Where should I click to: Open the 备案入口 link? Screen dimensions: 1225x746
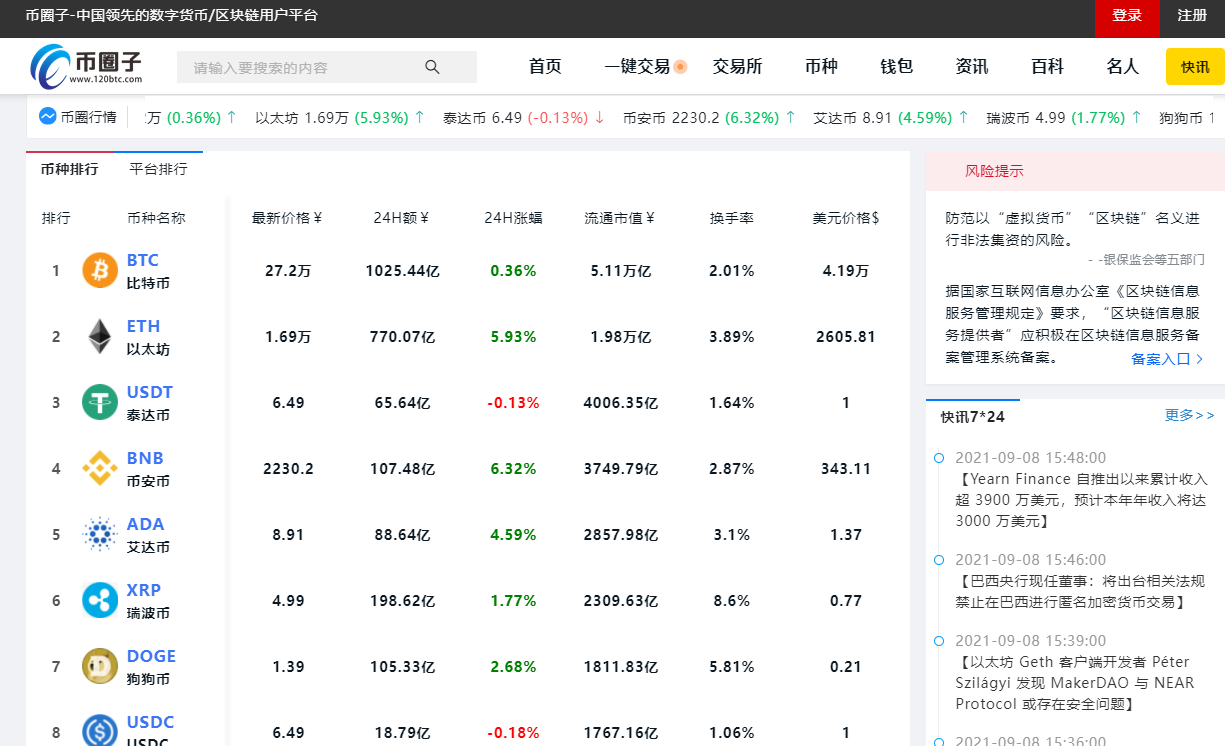[x=1167, y=359]
